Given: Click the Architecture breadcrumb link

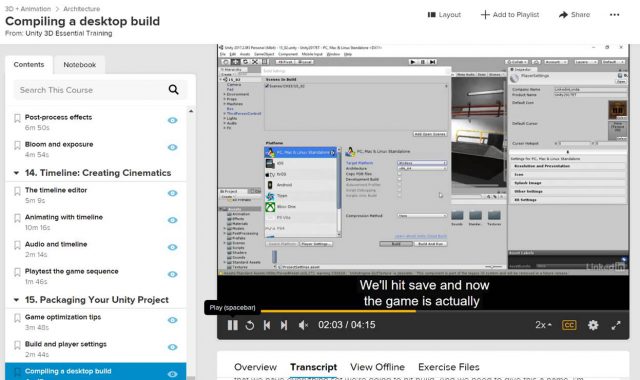Looking at the screenshot, I should tap(82, 9).
